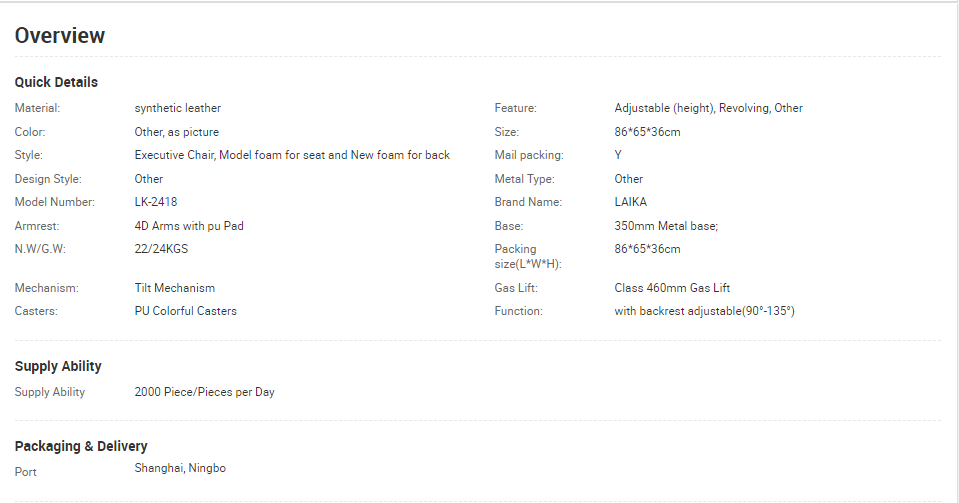Viewport: 959px width, 503px height.
Task: Select the Class 460mm Gas Lift value
Action: (672, 288)
